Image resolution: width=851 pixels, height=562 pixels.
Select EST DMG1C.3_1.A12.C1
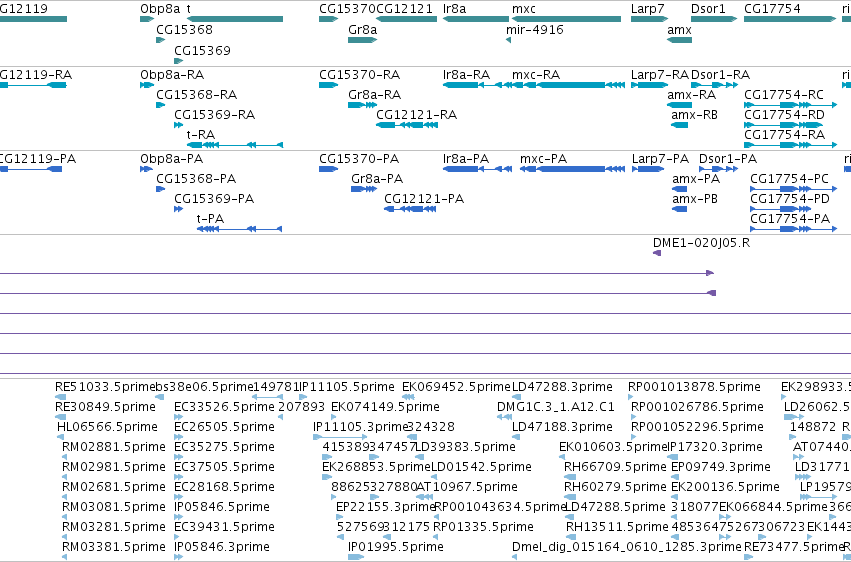505,417
